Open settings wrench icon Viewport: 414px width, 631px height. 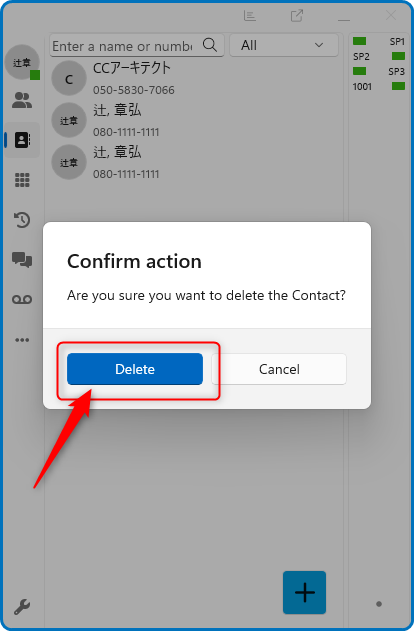tap(22, 606)
